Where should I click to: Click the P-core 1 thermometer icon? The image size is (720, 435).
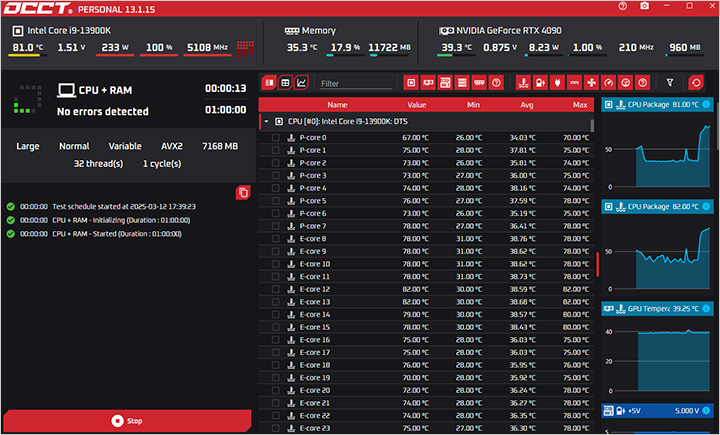291,150
